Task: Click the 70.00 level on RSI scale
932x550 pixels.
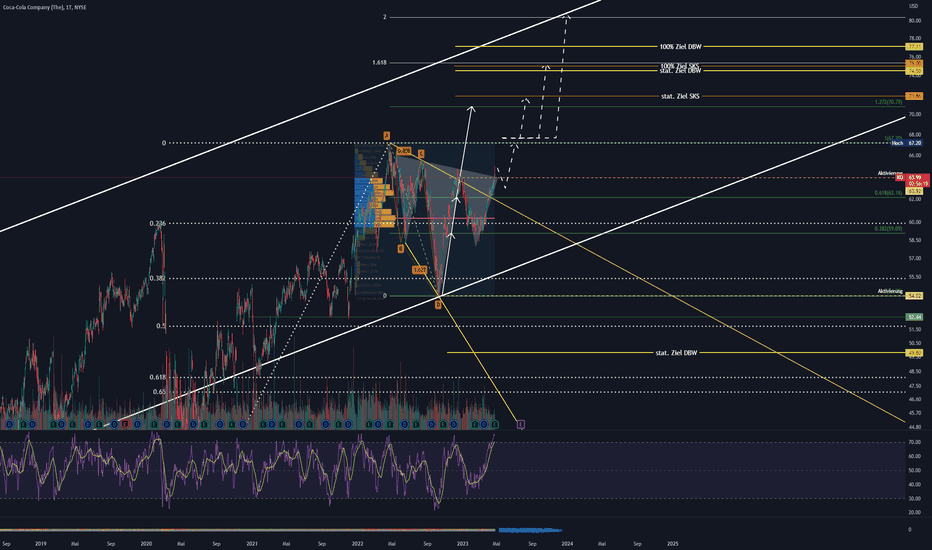Action: tap(915, 442)
